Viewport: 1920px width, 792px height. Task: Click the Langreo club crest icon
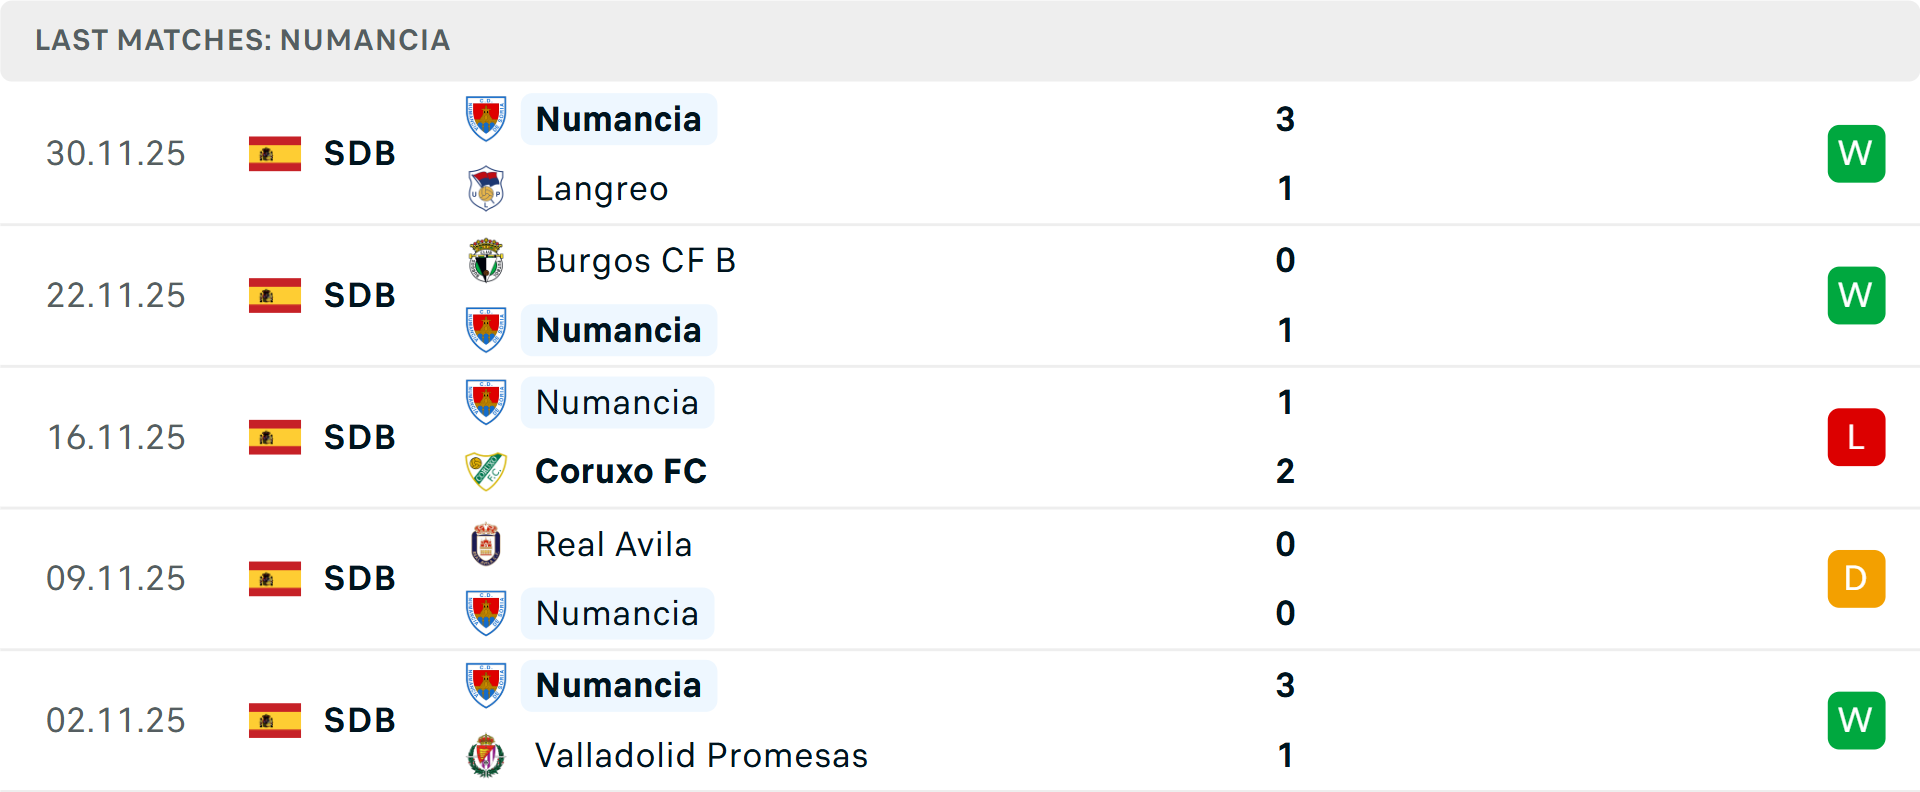tap(486, 189)
